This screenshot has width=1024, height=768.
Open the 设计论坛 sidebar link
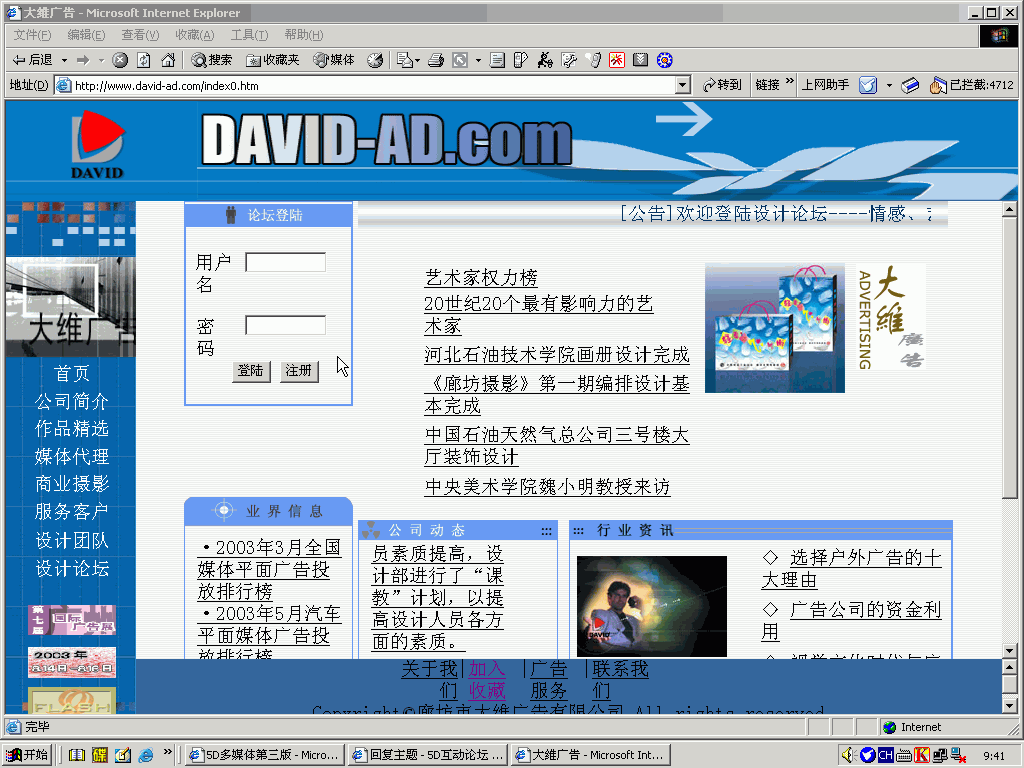[71, 568]
